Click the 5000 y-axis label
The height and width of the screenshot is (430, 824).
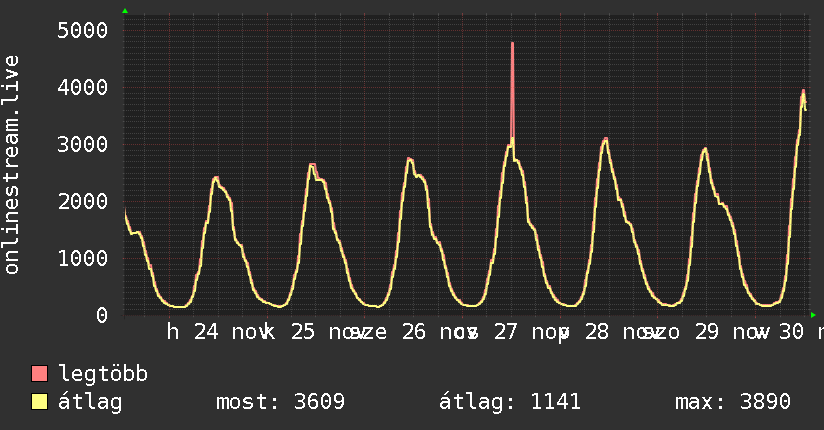coord(83,30)
